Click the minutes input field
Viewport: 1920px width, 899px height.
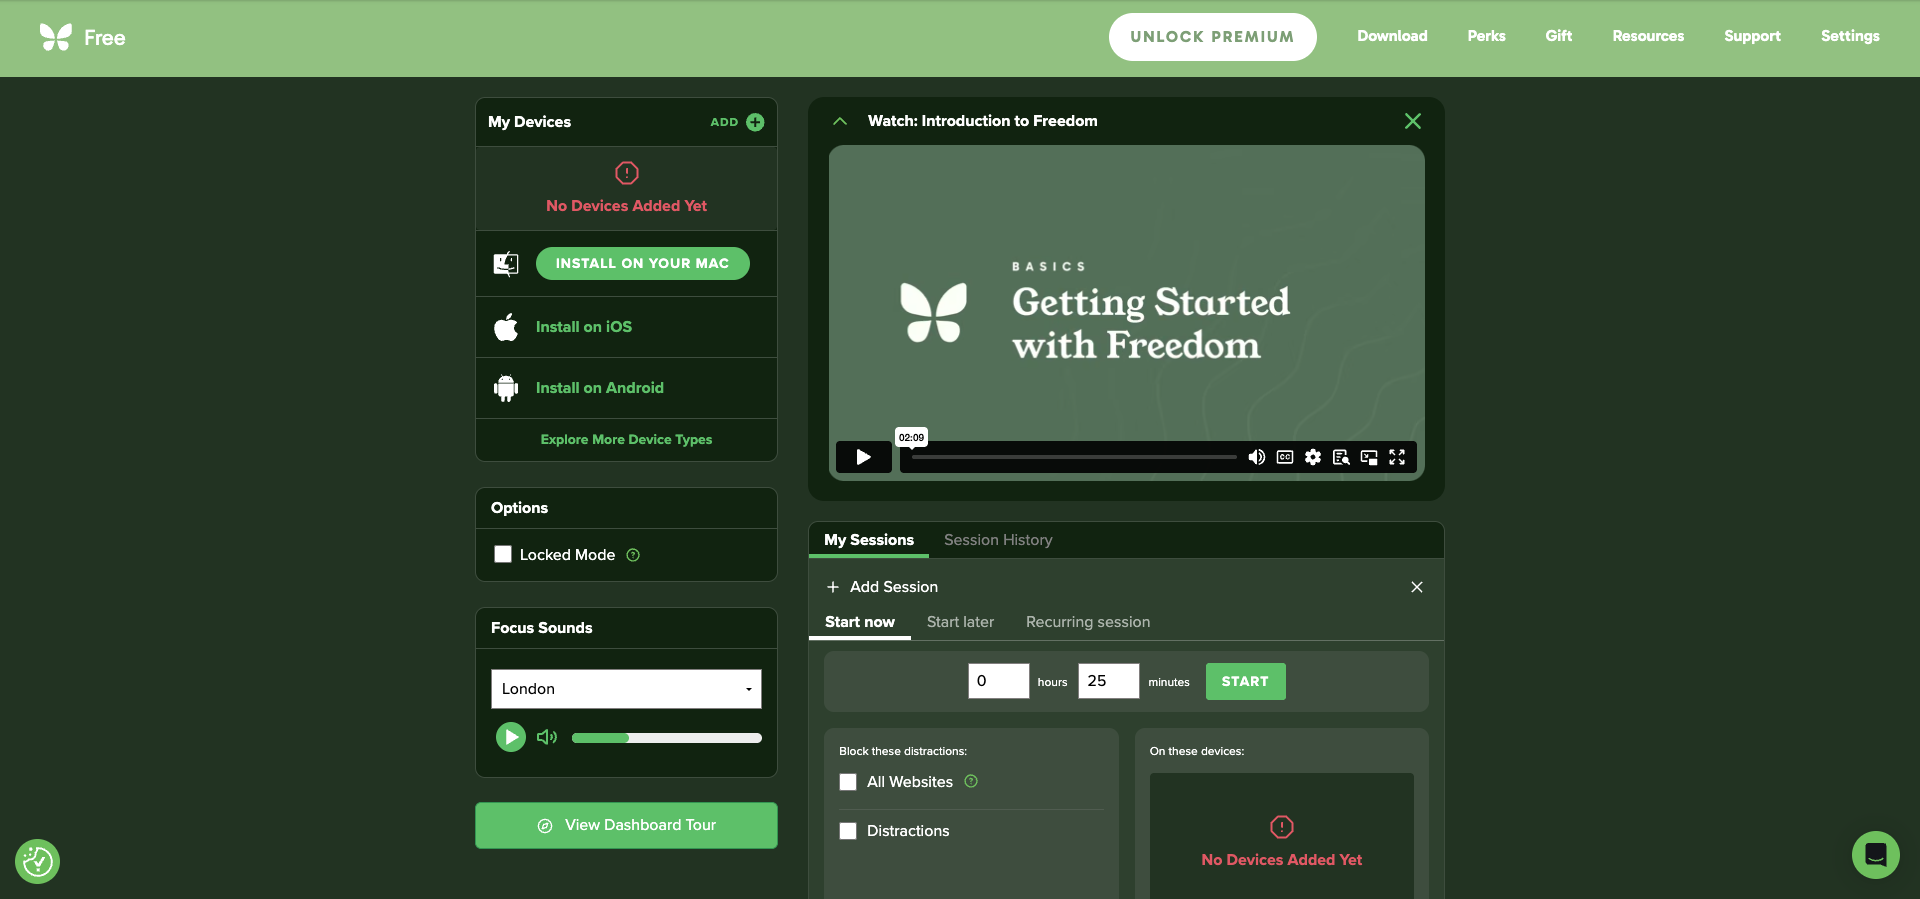click(1109, 681)
